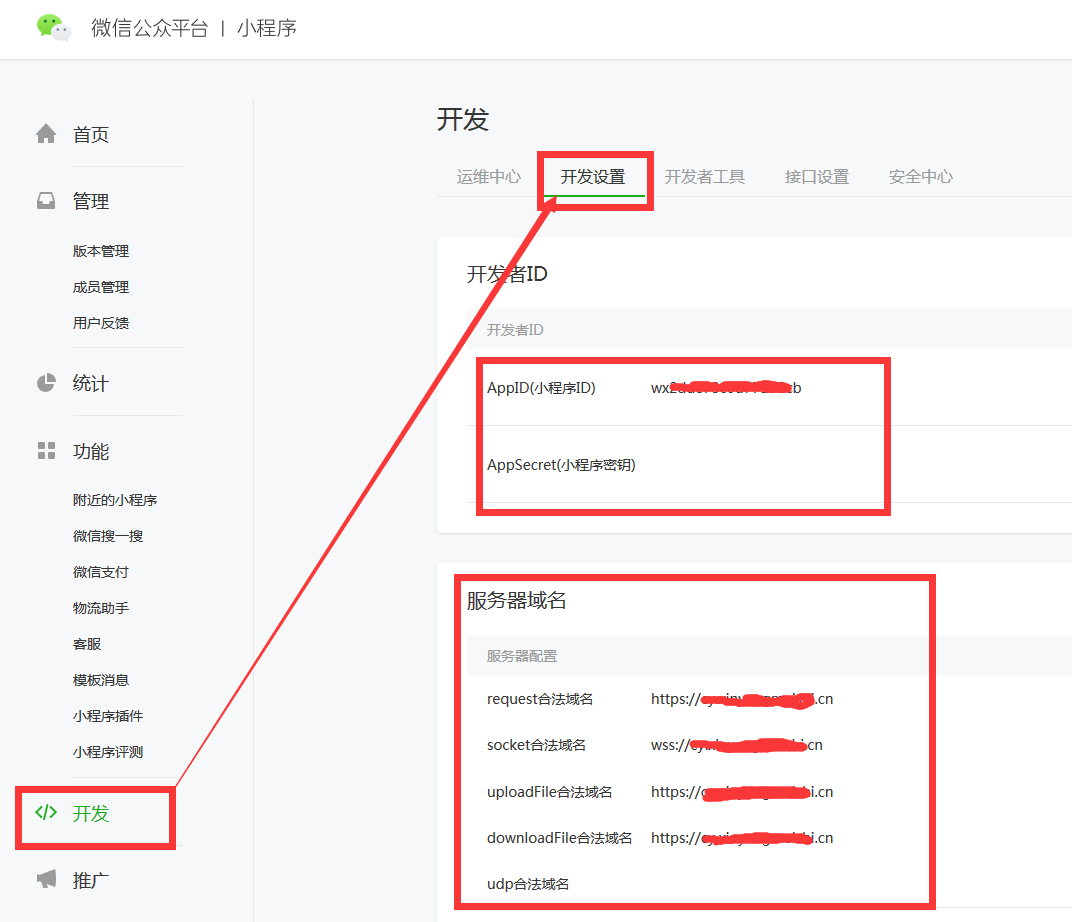Image resolution: width=1072 pixels, height=922 pixels.
Task: Switch to 运维中心 tab
Action: 489,177
